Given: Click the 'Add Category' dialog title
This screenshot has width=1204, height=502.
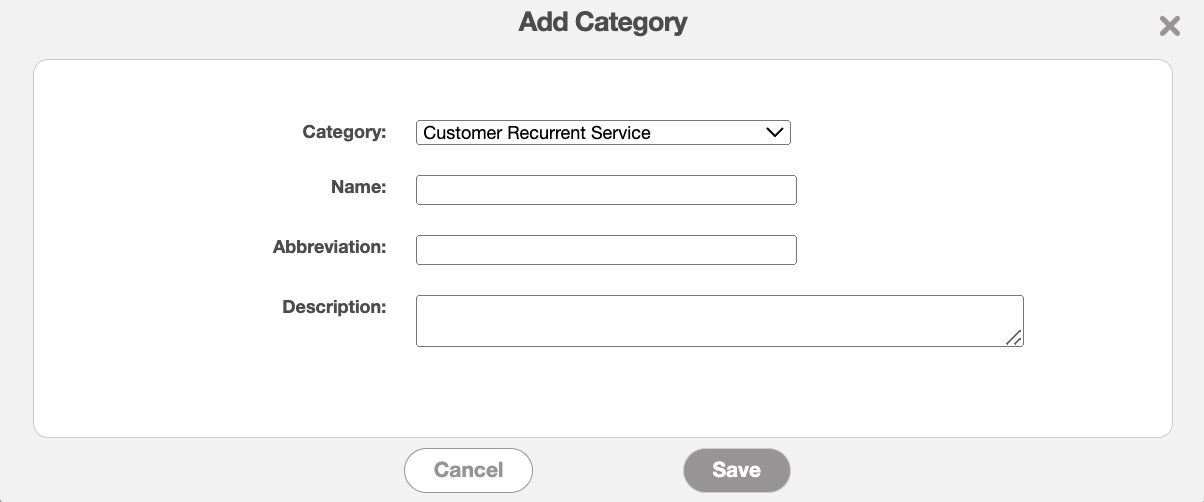Looking at the screenshot, I should click(x=602, y=22).
